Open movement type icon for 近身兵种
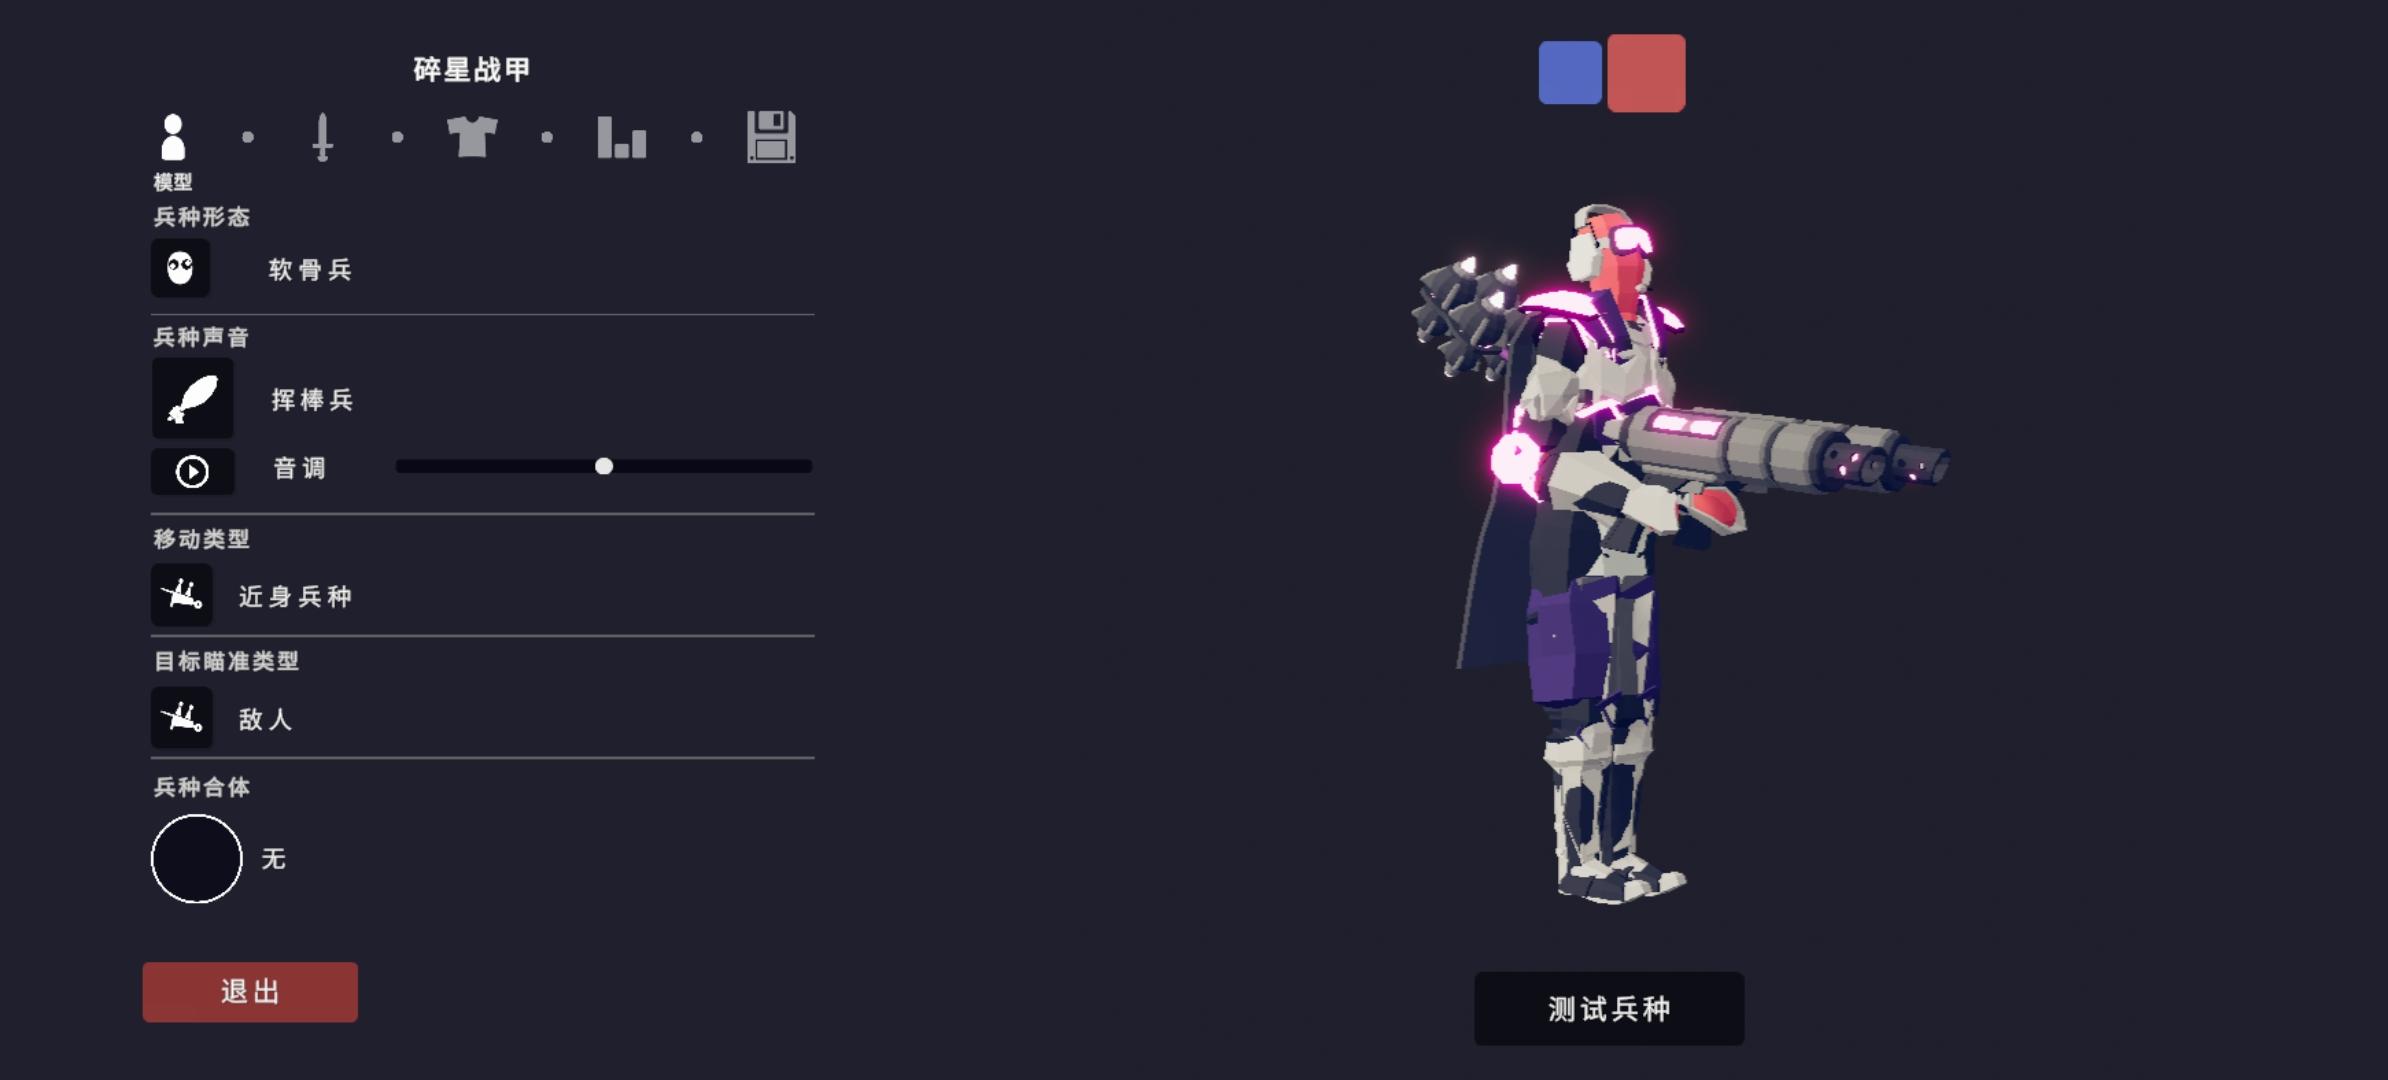This screenshot has width=2388, height=1080. coord(182,595)
